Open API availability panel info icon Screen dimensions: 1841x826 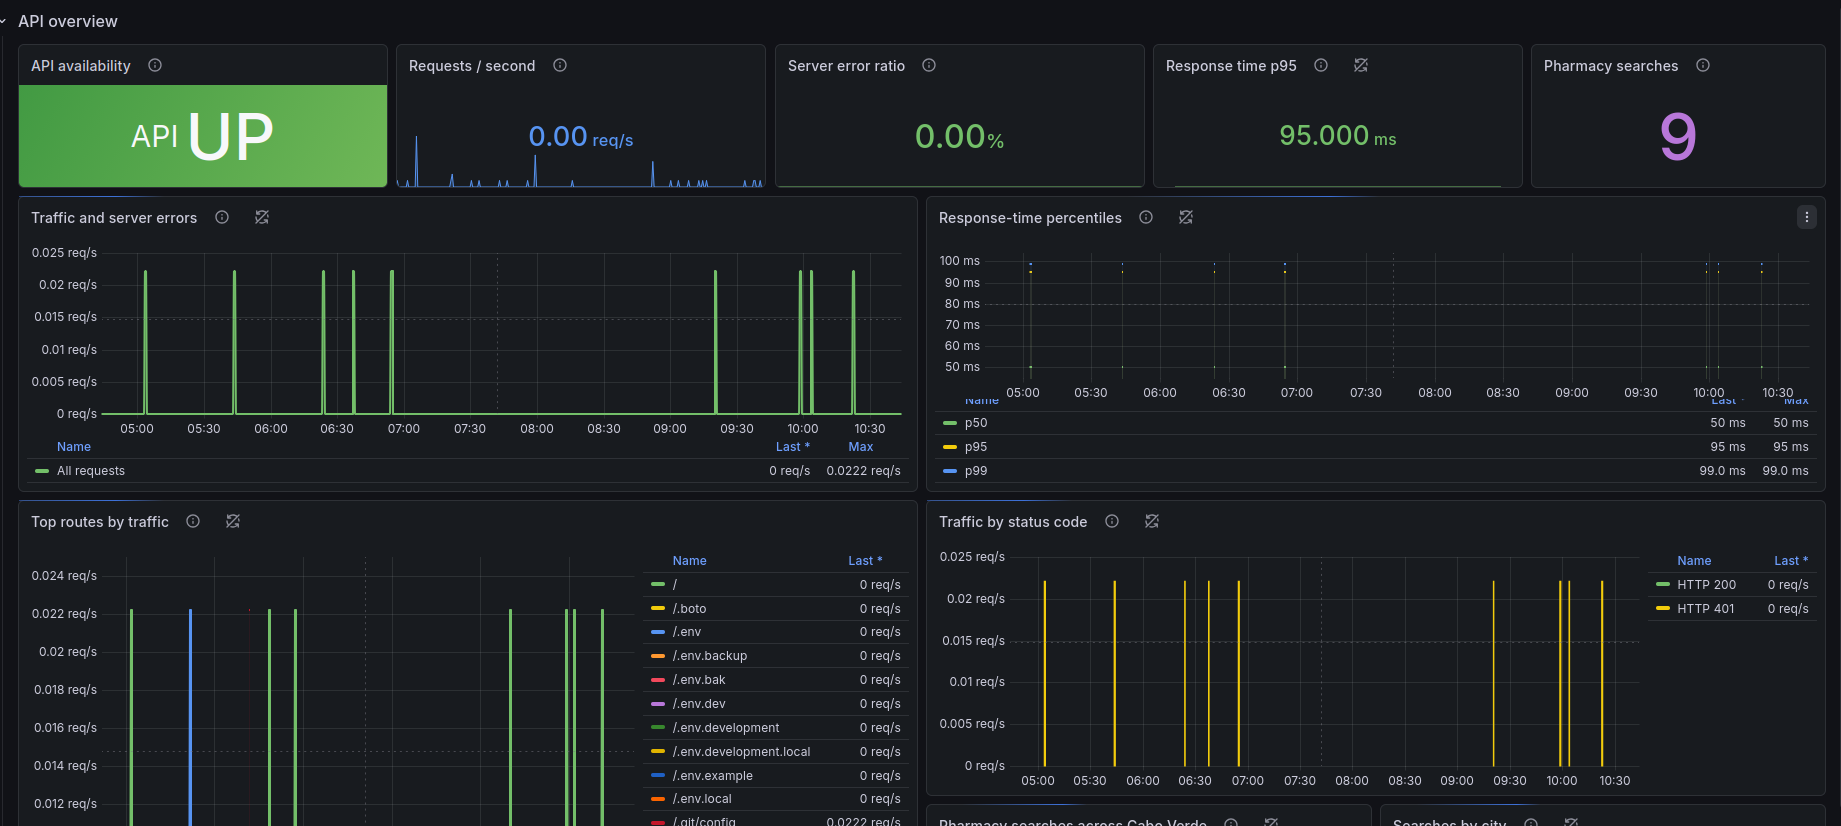[x=155, y=65]
